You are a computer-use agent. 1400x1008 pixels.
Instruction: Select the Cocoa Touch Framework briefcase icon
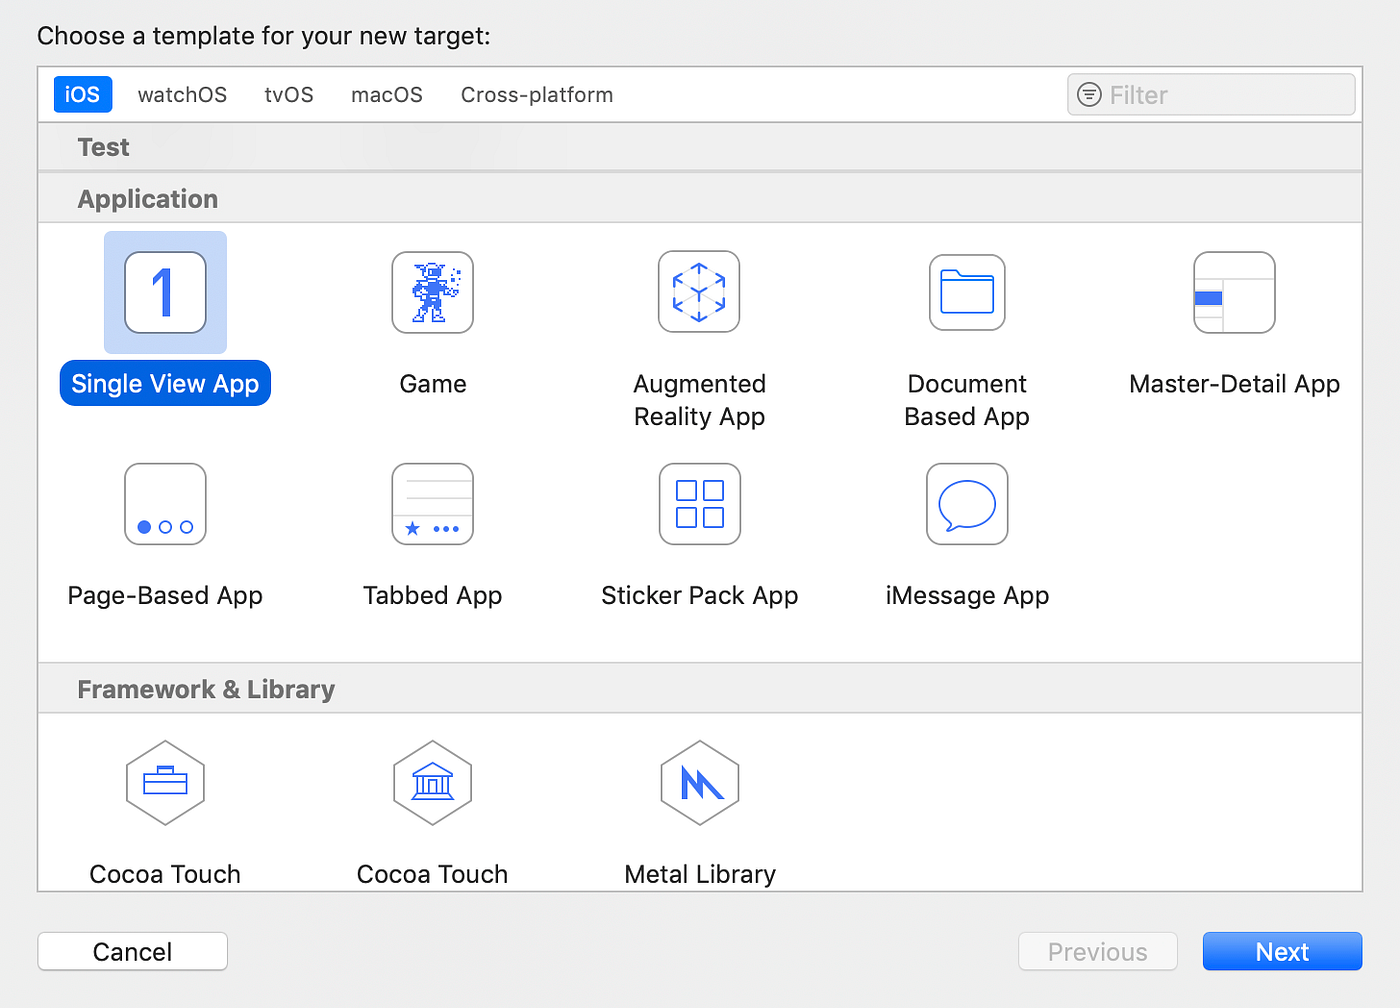coord(165,783)
